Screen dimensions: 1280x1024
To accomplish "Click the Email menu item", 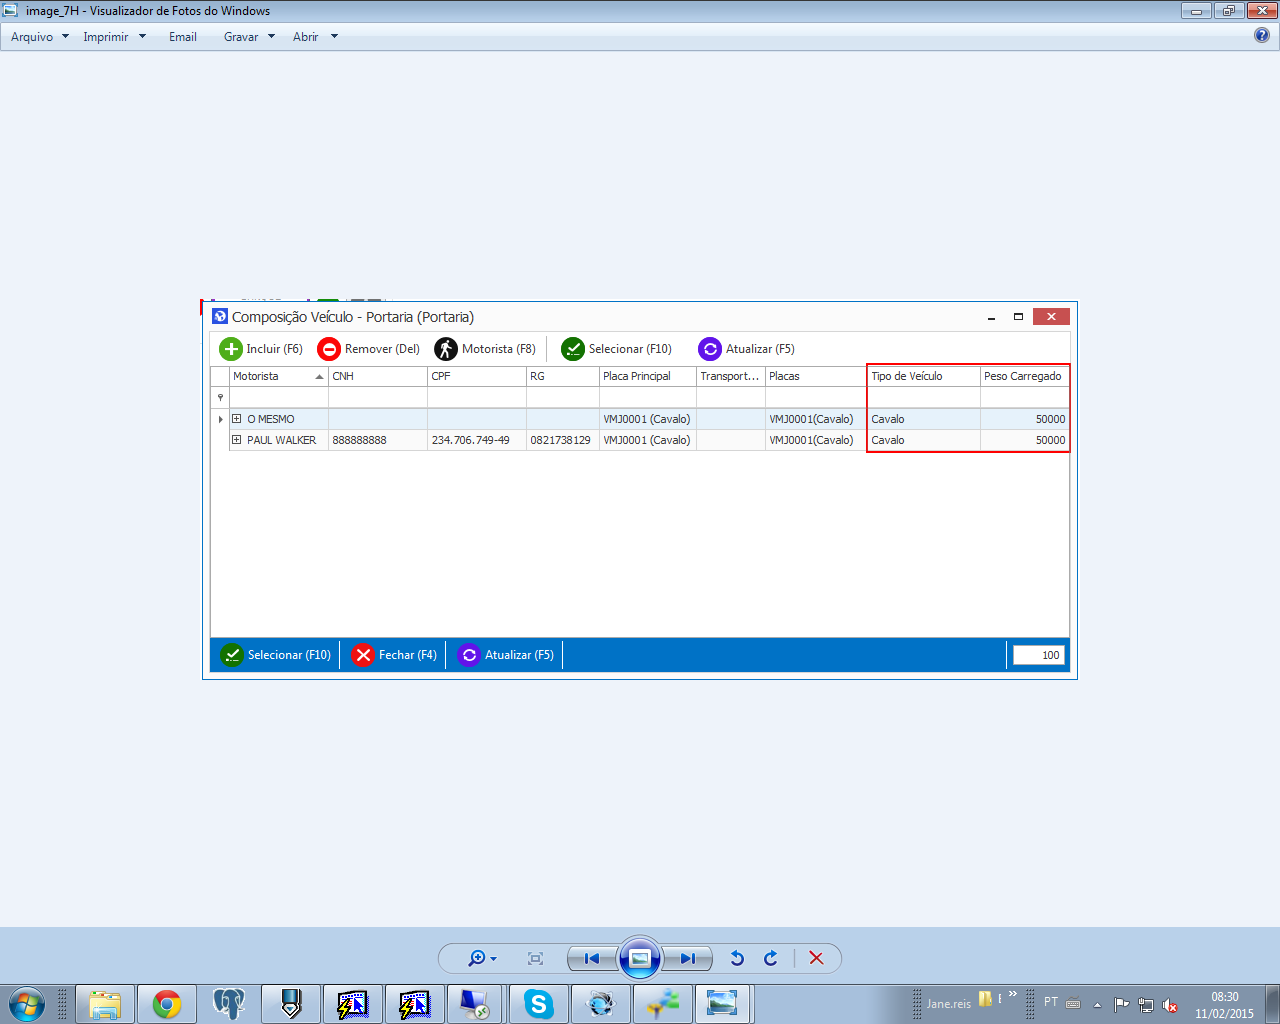I will 183,37.
